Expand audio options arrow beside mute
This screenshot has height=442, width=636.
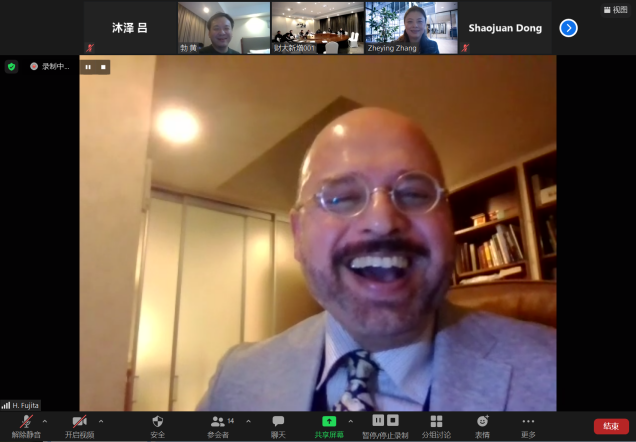(44, 420)
